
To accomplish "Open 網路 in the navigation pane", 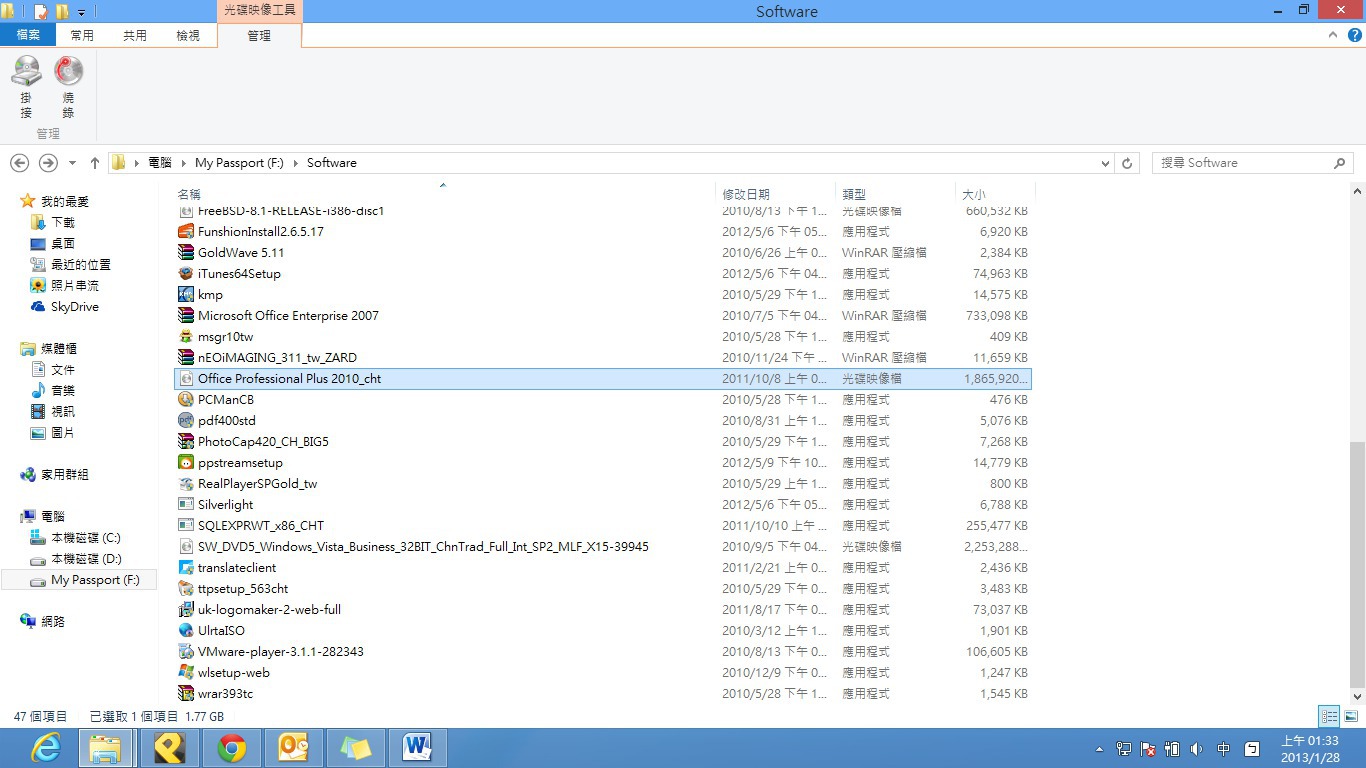I will [x=53, y=622].
